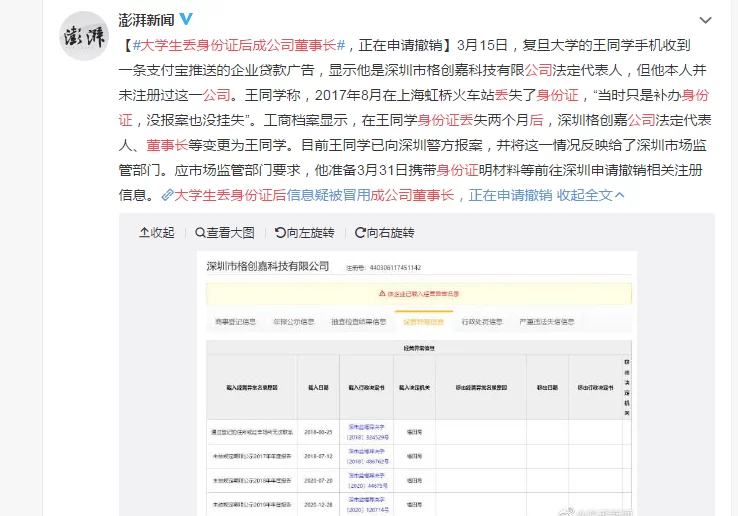Screen dimensions: 738x516
Task: Click the 深圳市格创嘉科技有限公司 title in image
Action: (x=267, y=267)
